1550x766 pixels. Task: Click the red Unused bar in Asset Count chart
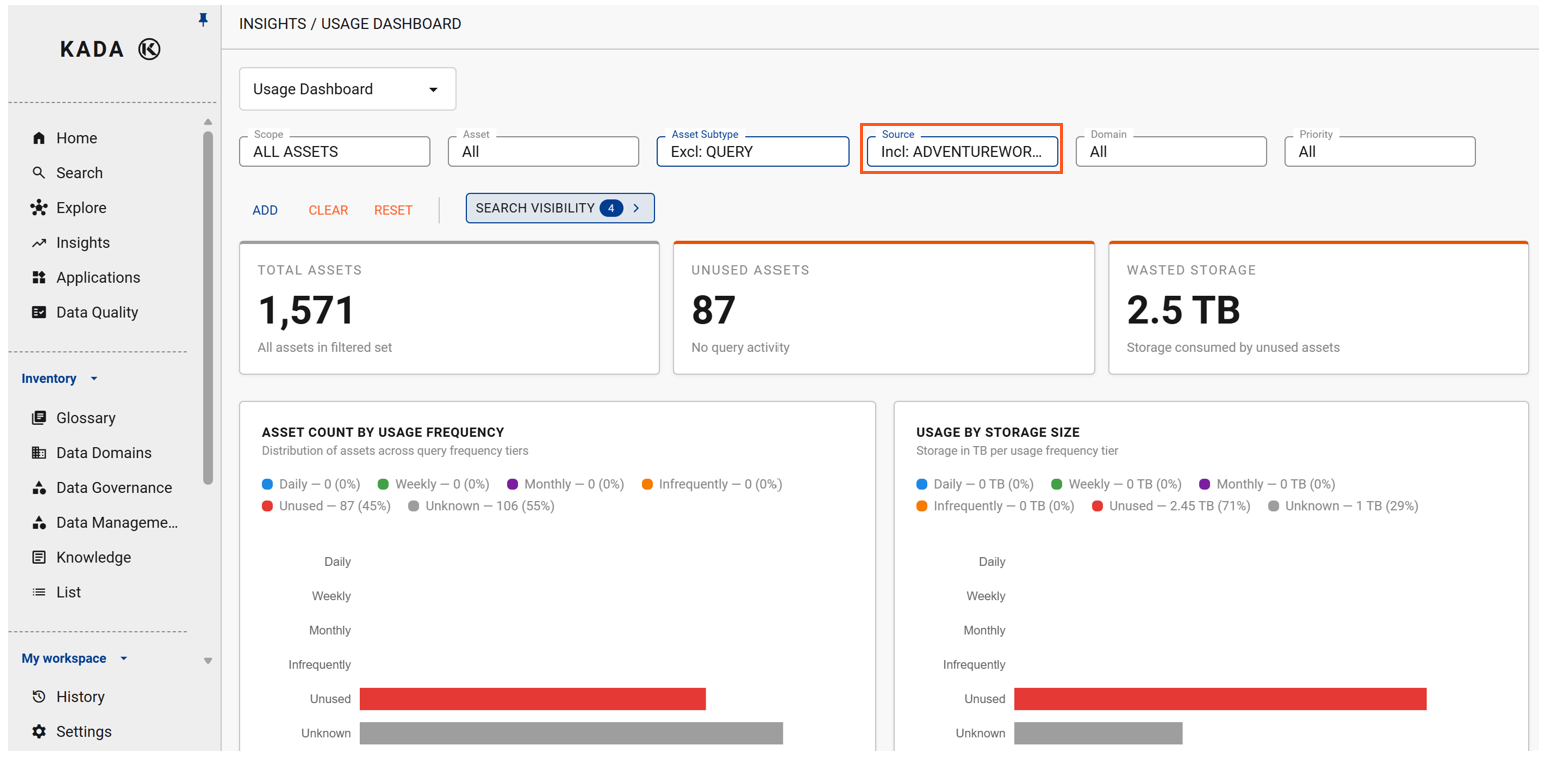(533, 699)
